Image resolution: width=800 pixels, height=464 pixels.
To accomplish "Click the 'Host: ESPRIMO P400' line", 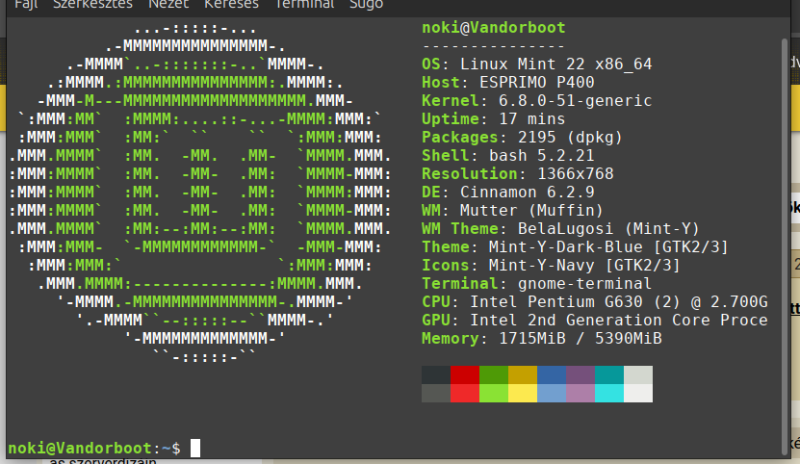I will (x=508, y=83).
